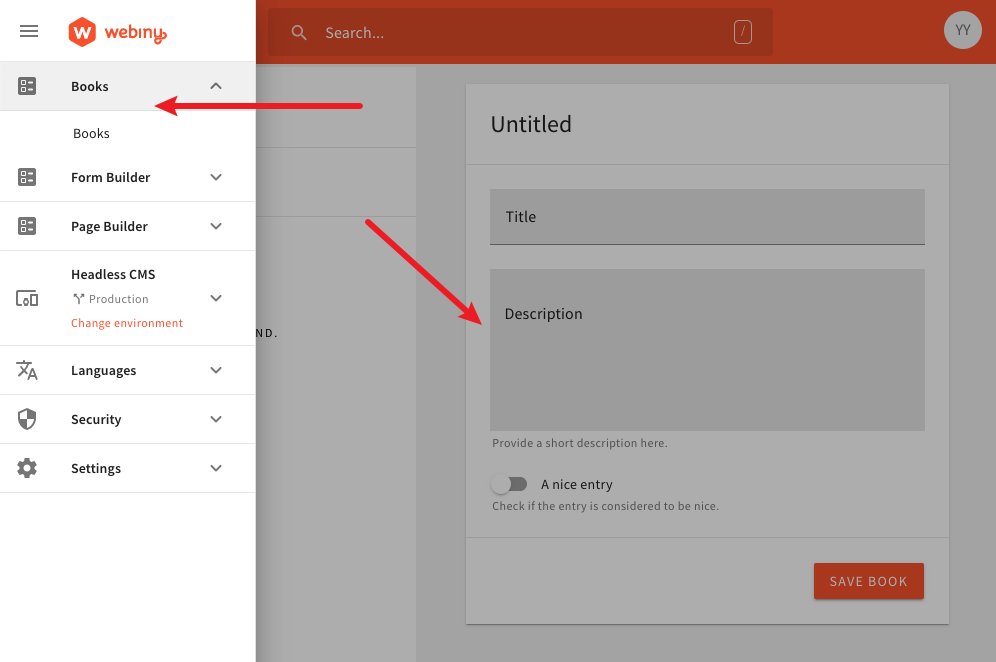Click the Form Builder icon
This screenshot has width=996, height=662.
coord(27,177)
